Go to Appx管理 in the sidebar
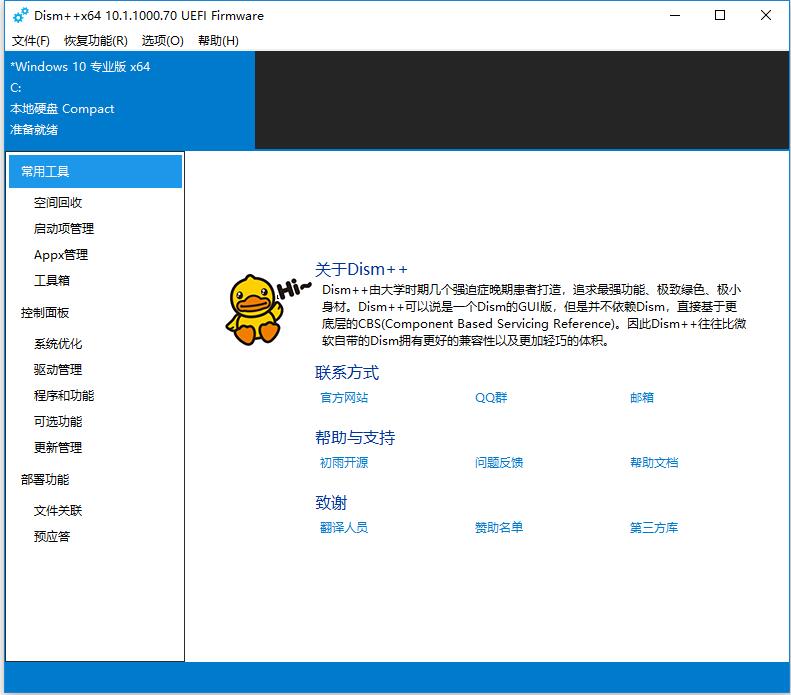Screen dimensions: 791x695 pyautogui.click(x=61, y=255)
